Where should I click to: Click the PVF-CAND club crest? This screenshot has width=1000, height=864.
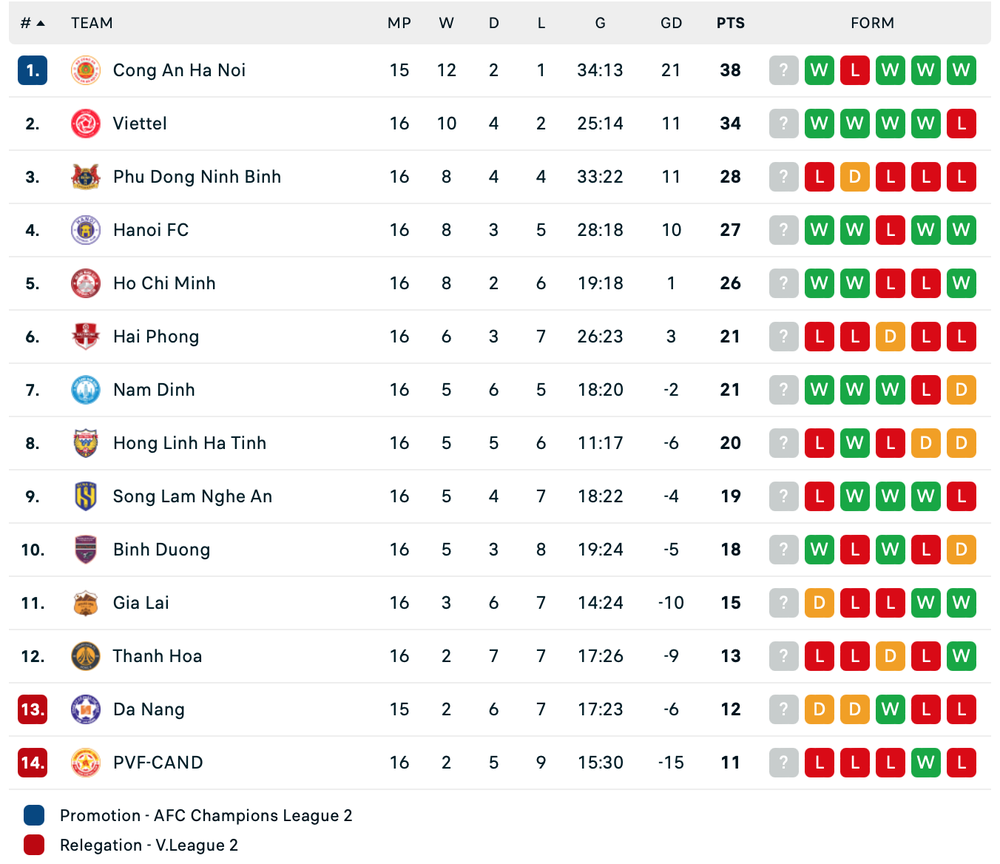86,762
